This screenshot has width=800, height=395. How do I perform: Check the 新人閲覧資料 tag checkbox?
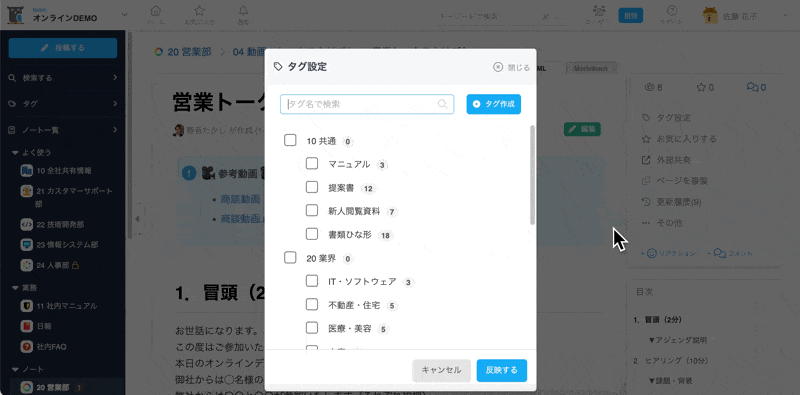(x=312, y=211)
